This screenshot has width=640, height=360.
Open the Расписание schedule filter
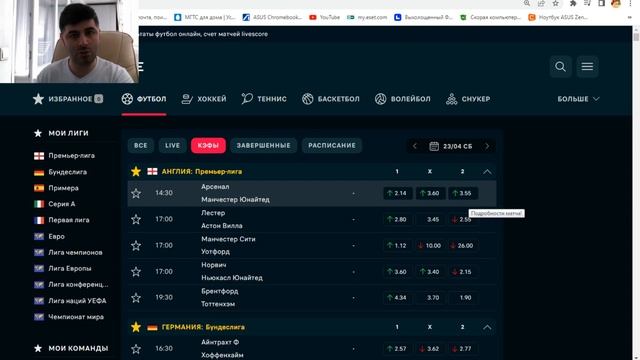332,145
